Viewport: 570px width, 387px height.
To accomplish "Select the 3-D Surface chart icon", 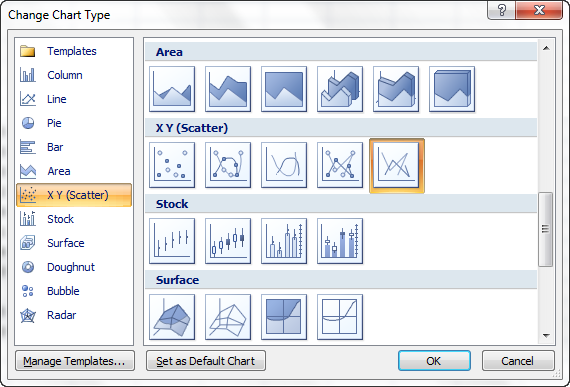I will coord(172,317).
